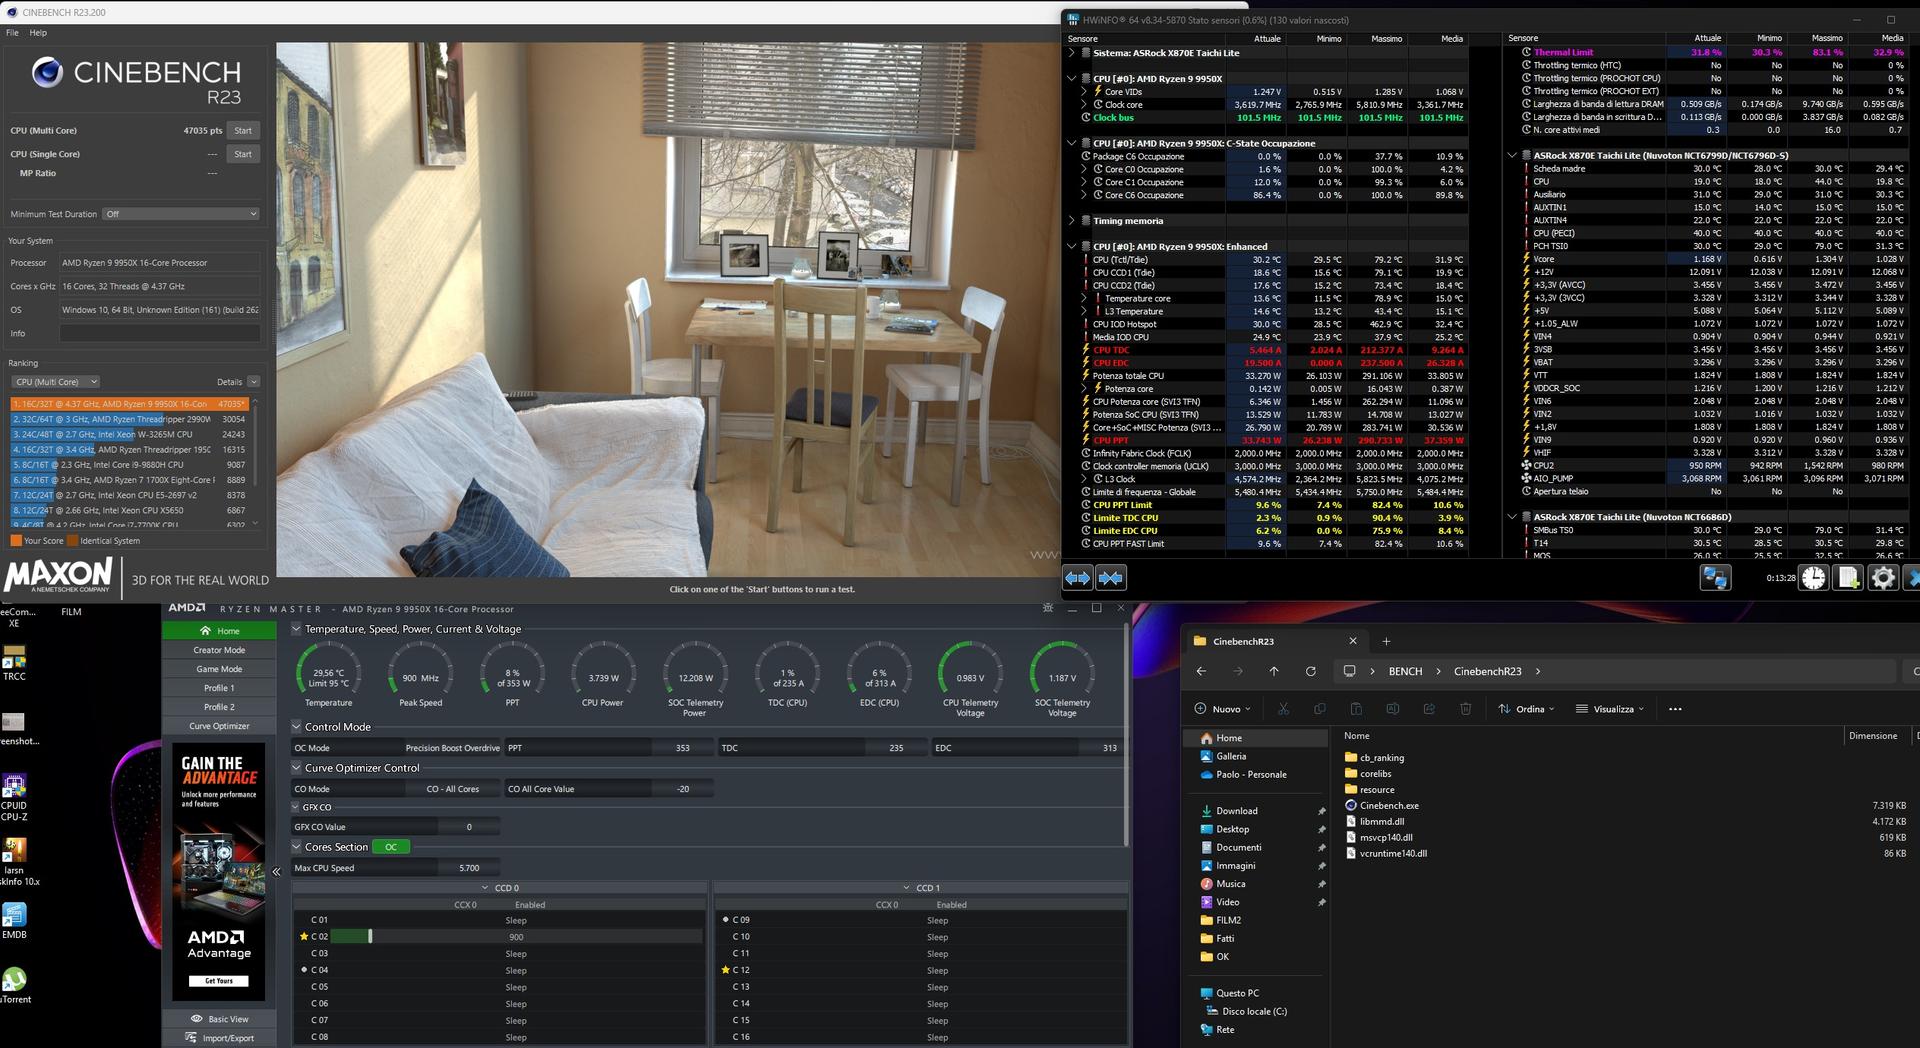Click the Rename icon in Explorer toolbar

1393,709
